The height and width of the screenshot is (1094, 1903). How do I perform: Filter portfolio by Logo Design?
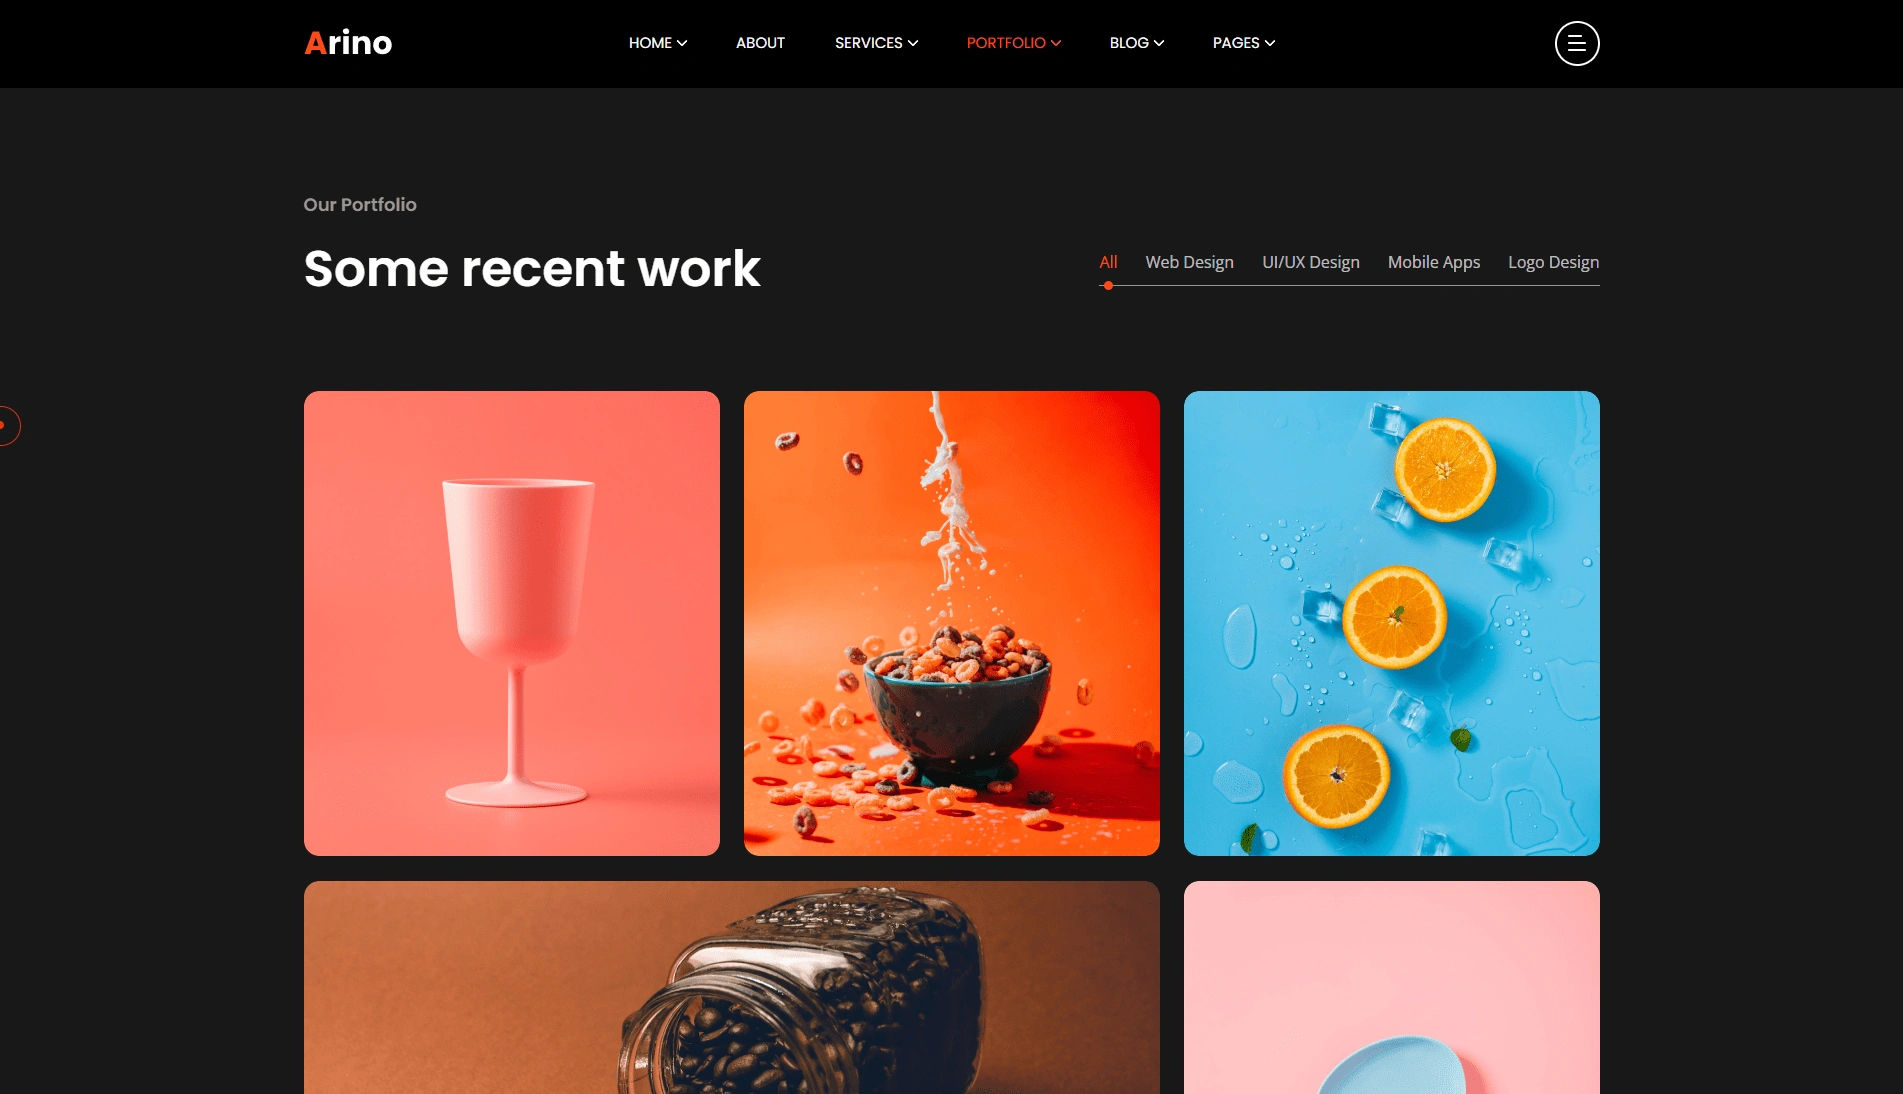pos(1553,262)
